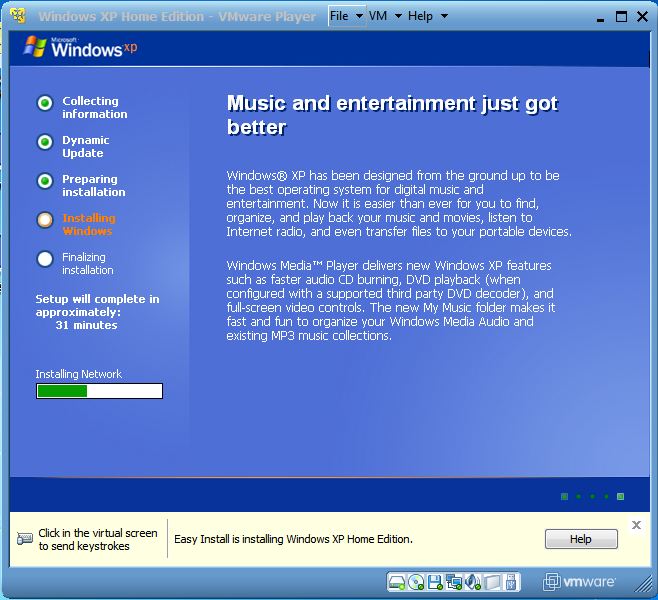
Task: Click the paragraph beginning 'Windows Media™ Player delivers'
Action: click(x=390, y=300)
